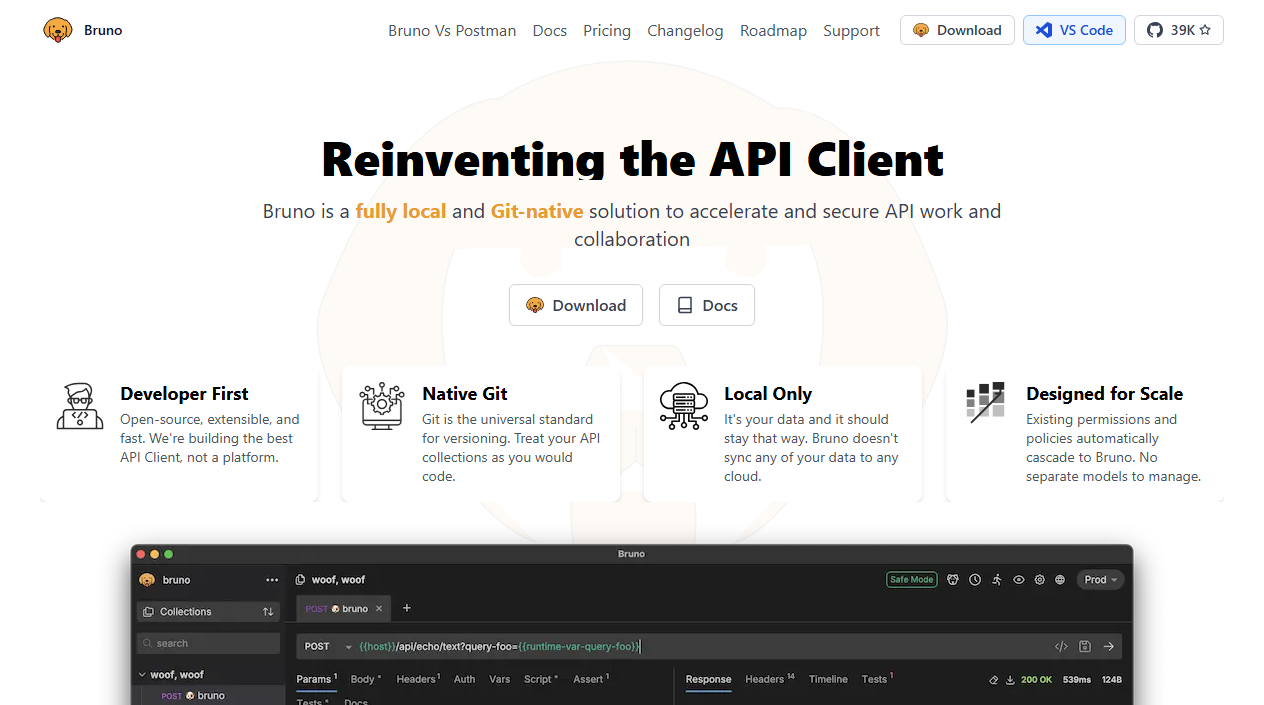Open settings via the gear icon

[1040, 580]
